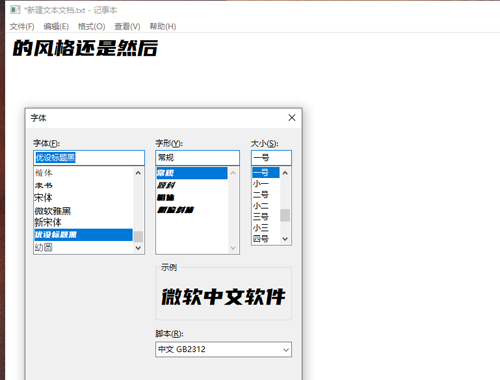Select size 一号 in size list
The height and width of the screenshot is (380, 500).
click(x=266, y=173)
